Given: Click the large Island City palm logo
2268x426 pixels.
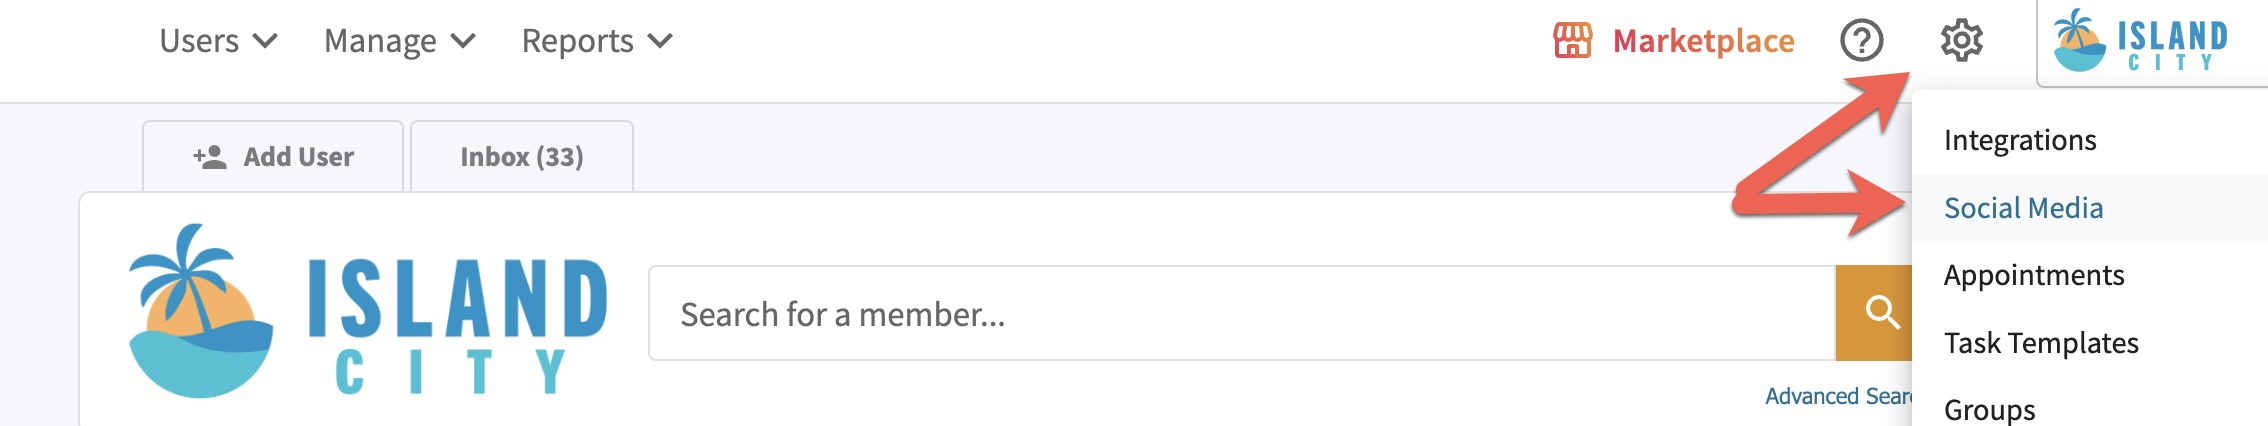Looking at the screenshot, I should coord(200,310).
